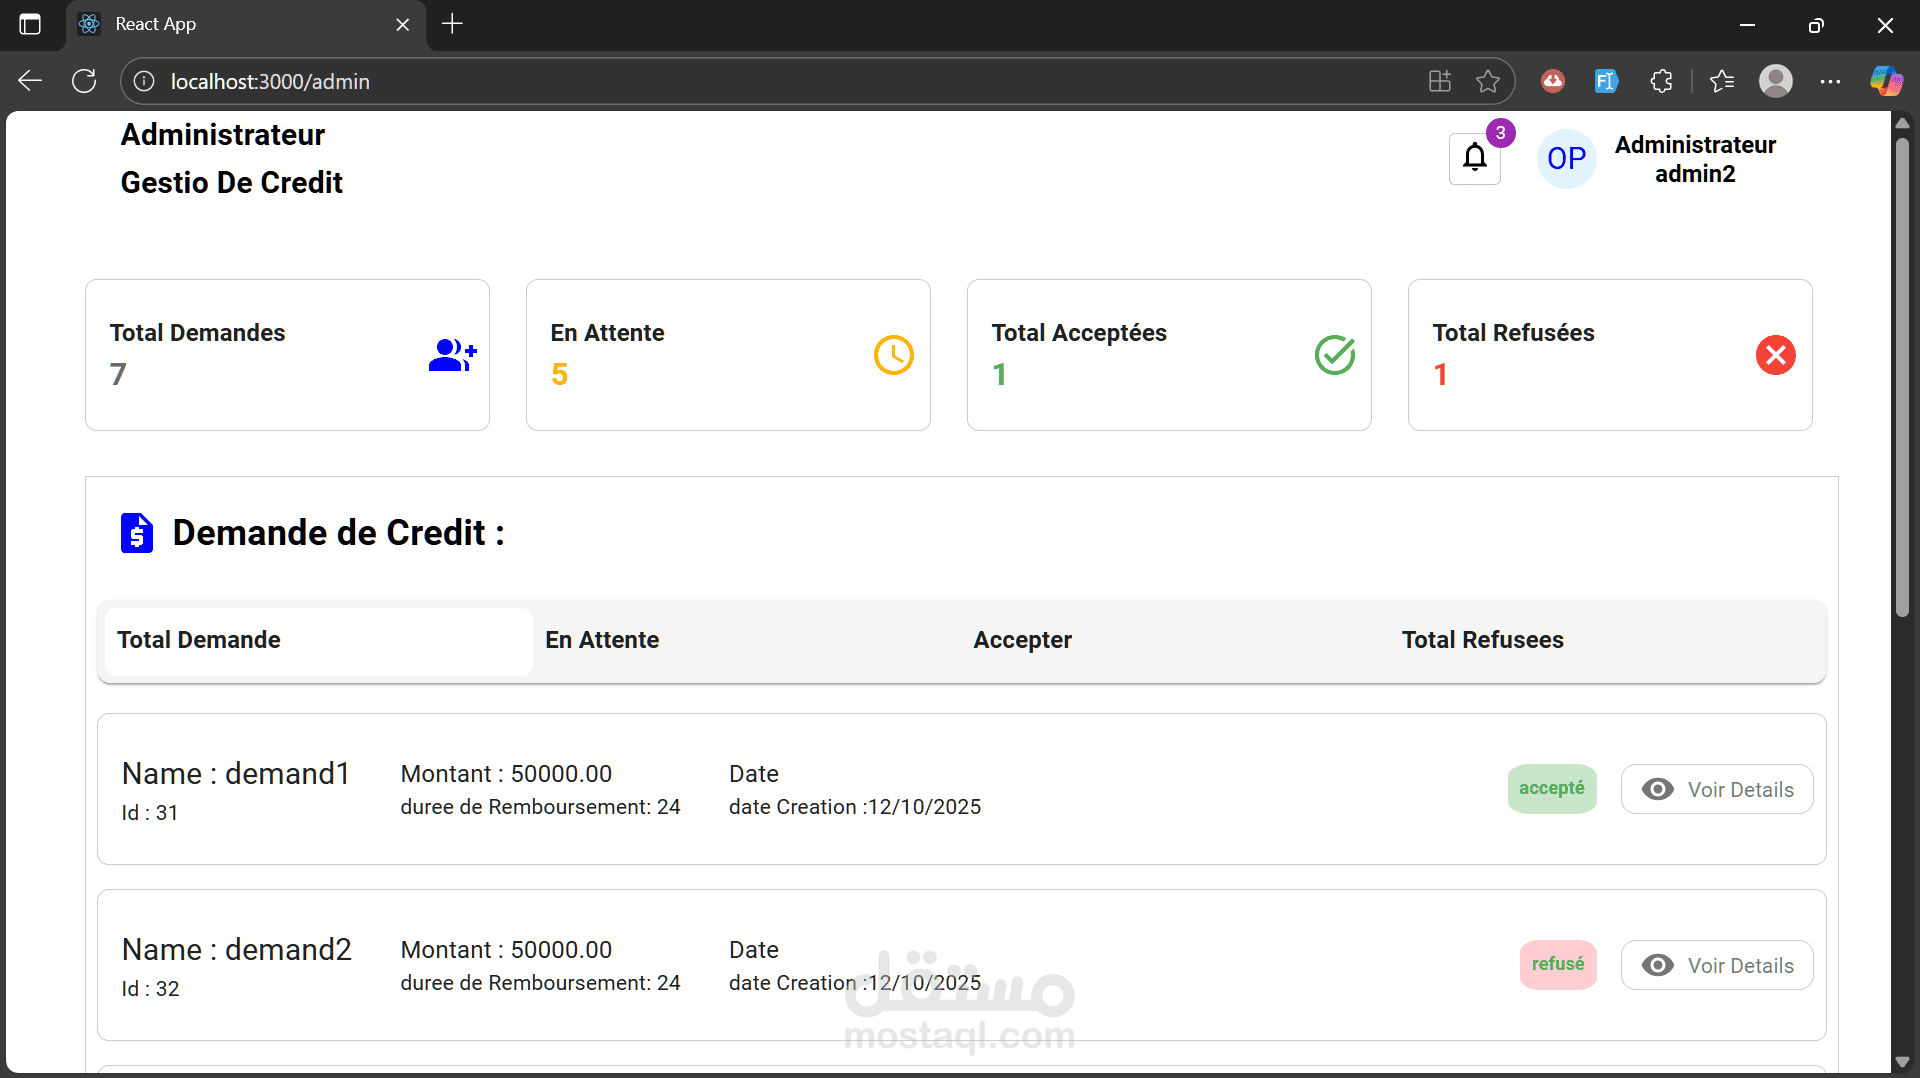Open the tab actions menu icon
Screen dimensions: 1920x1078
[30, 24]
